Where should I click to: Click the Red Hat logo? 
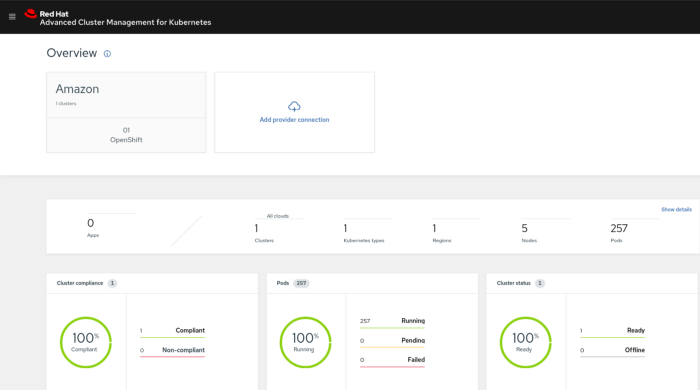pyautogui.click(x=31, y=14)
